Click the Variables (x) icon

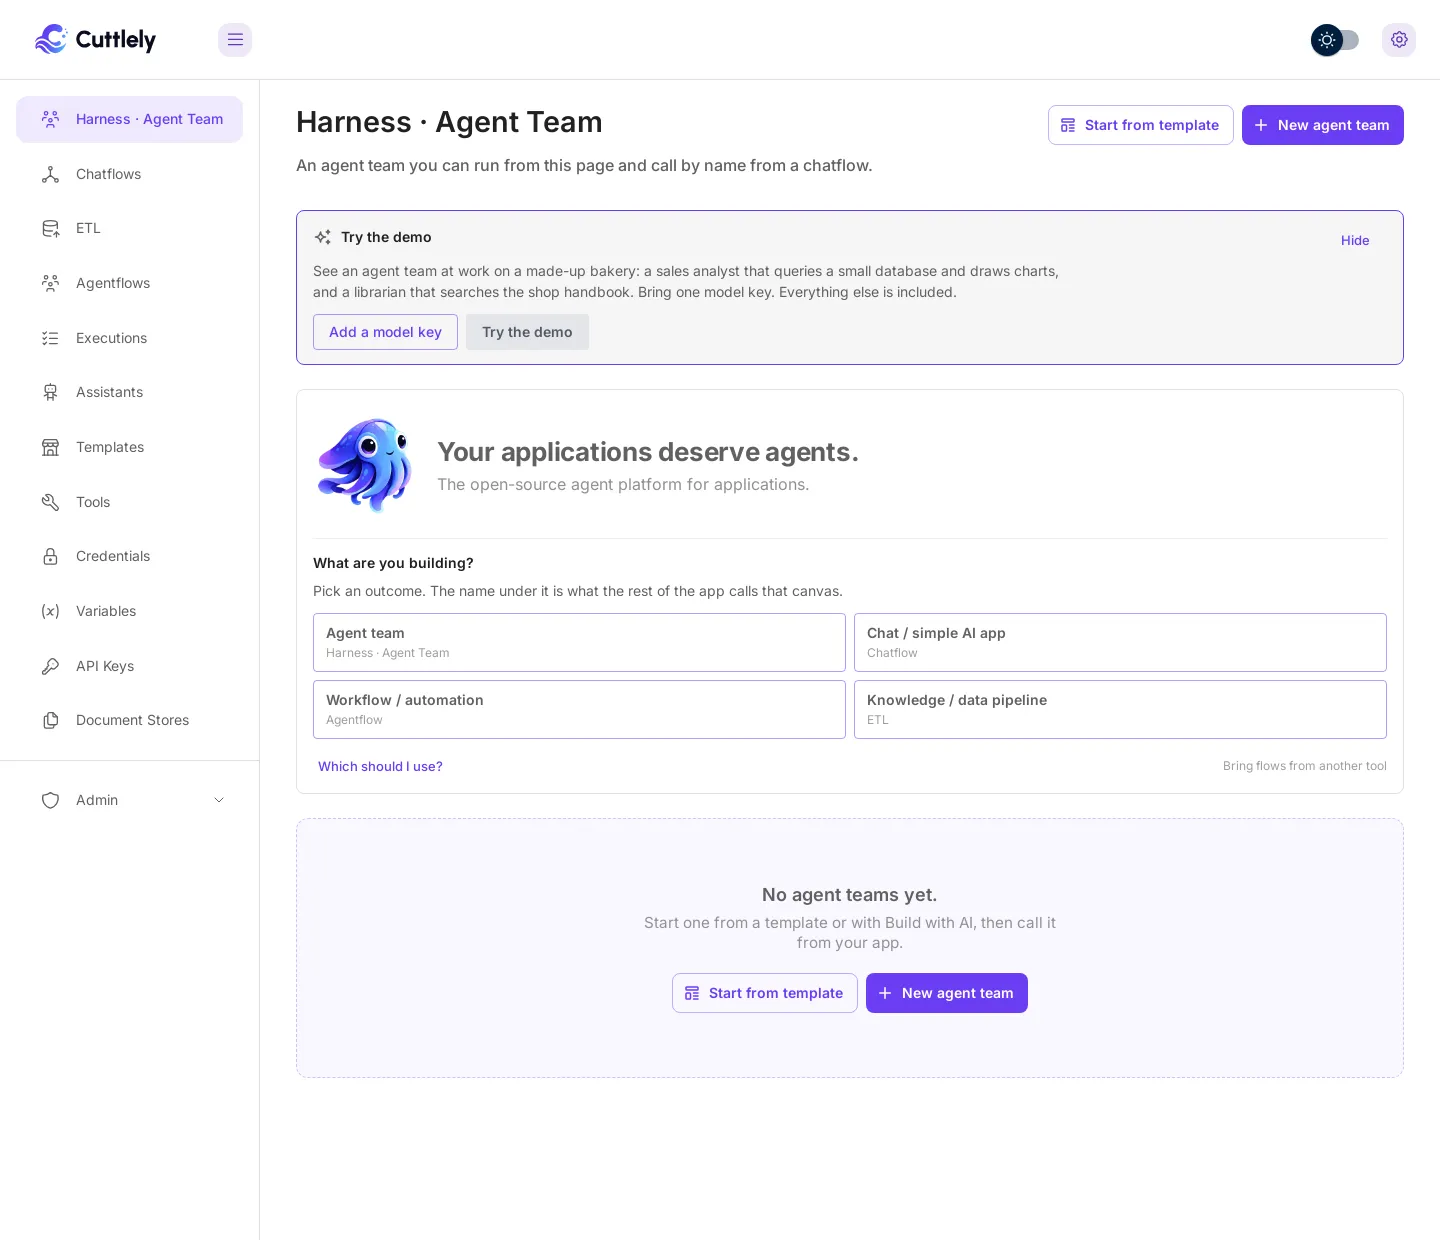(x=50, y=611)
